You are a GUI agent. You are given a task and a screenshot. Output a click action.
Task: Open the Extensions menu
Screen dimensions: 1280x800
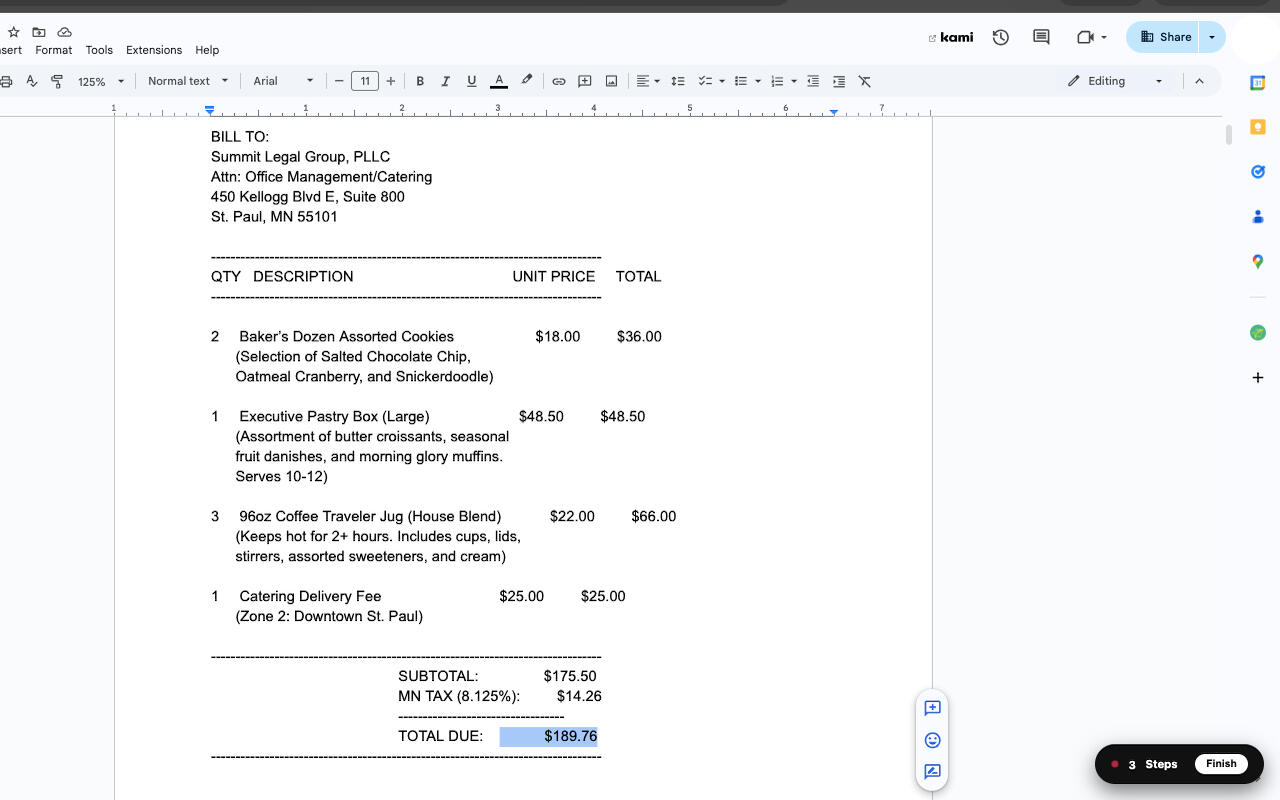154,50
